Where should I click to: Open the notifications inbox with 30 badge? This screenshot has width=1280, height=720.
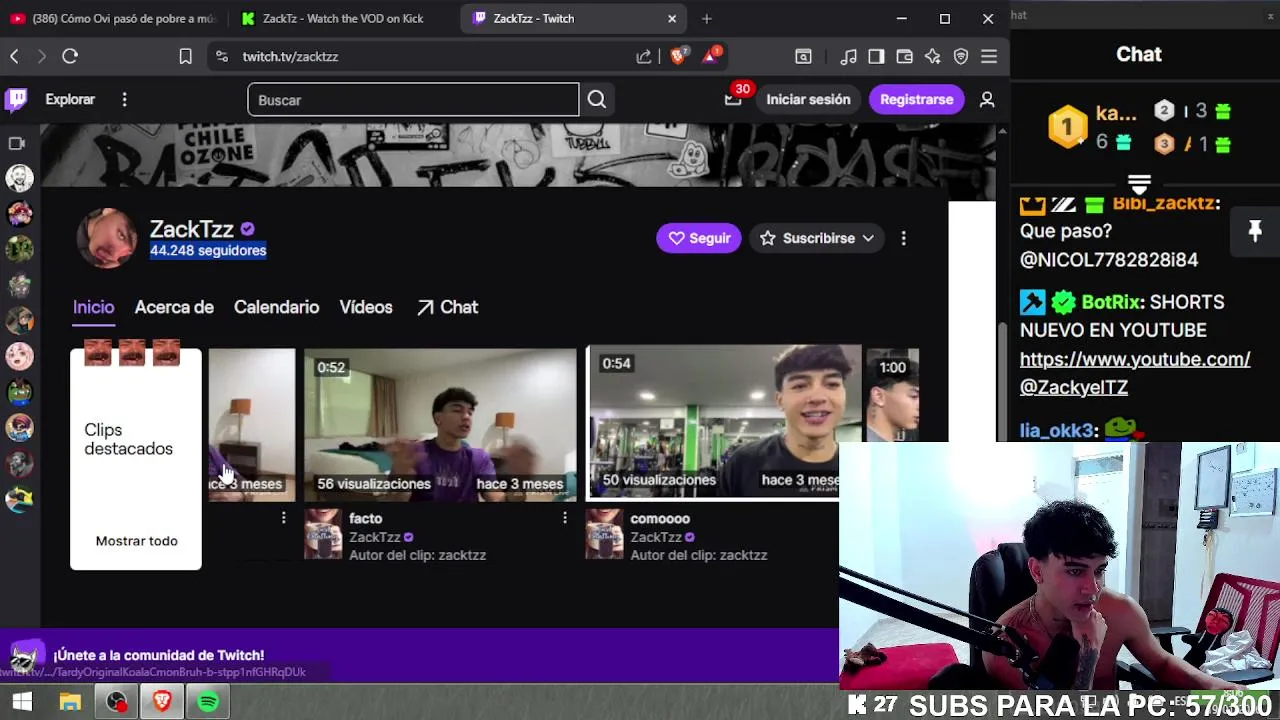[x=735, y=97]
